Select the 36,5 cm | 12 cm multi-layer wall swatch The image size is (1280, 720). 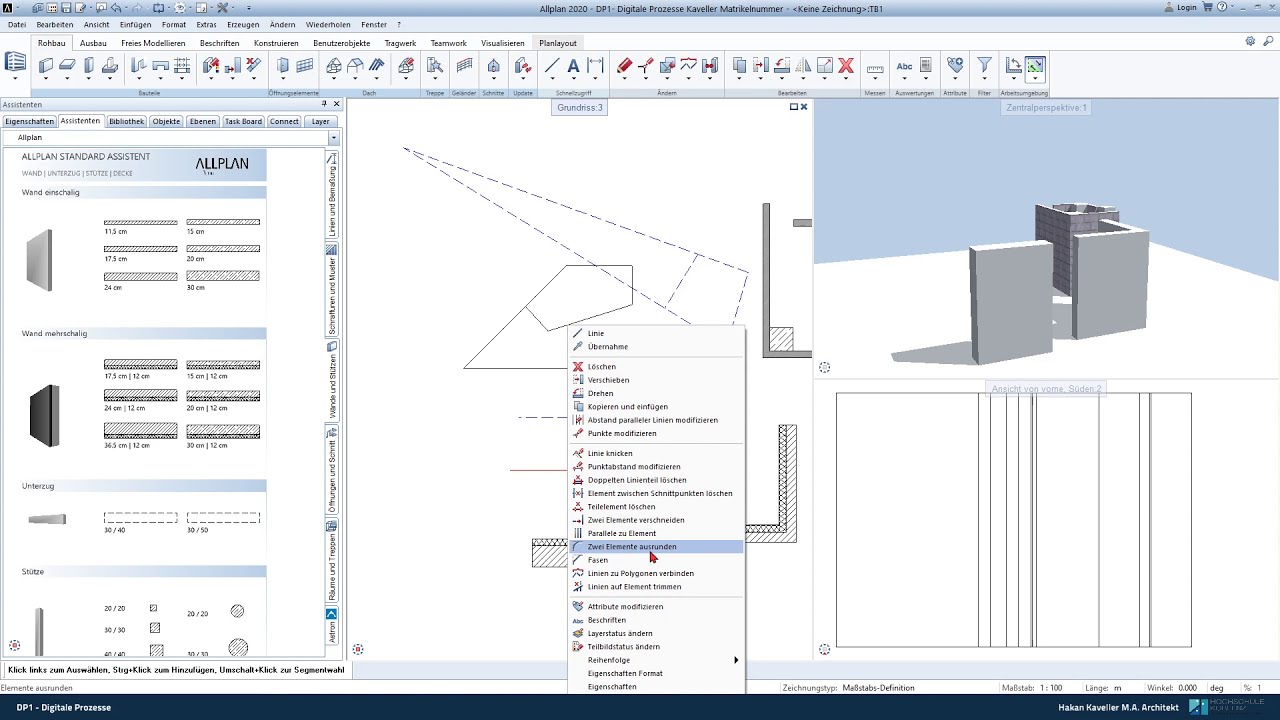(141, 431)
